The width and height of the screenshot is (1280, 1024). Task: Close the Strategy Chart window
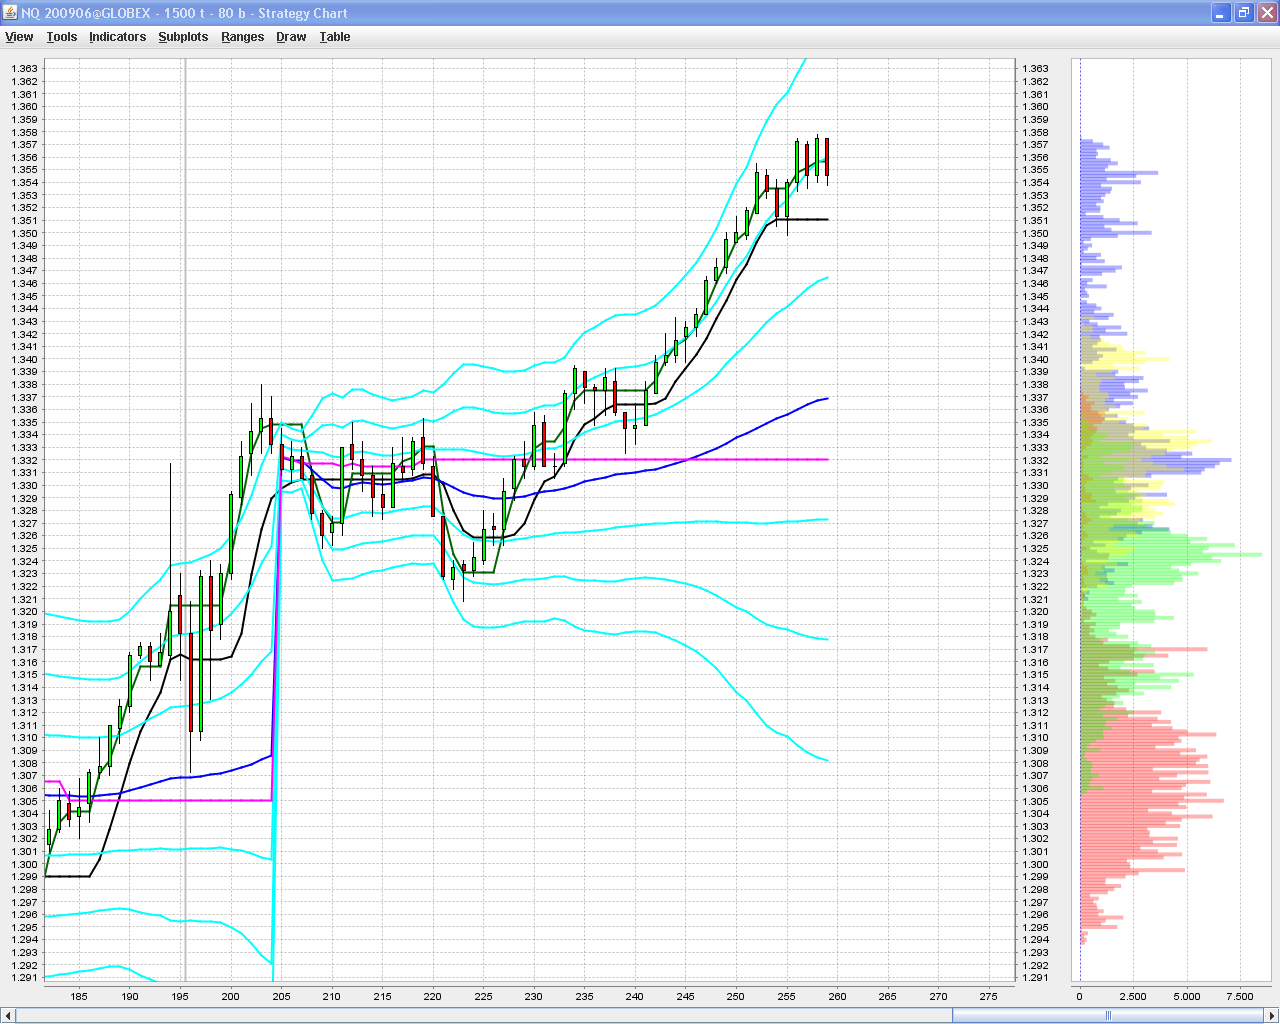pos(1266,13)
